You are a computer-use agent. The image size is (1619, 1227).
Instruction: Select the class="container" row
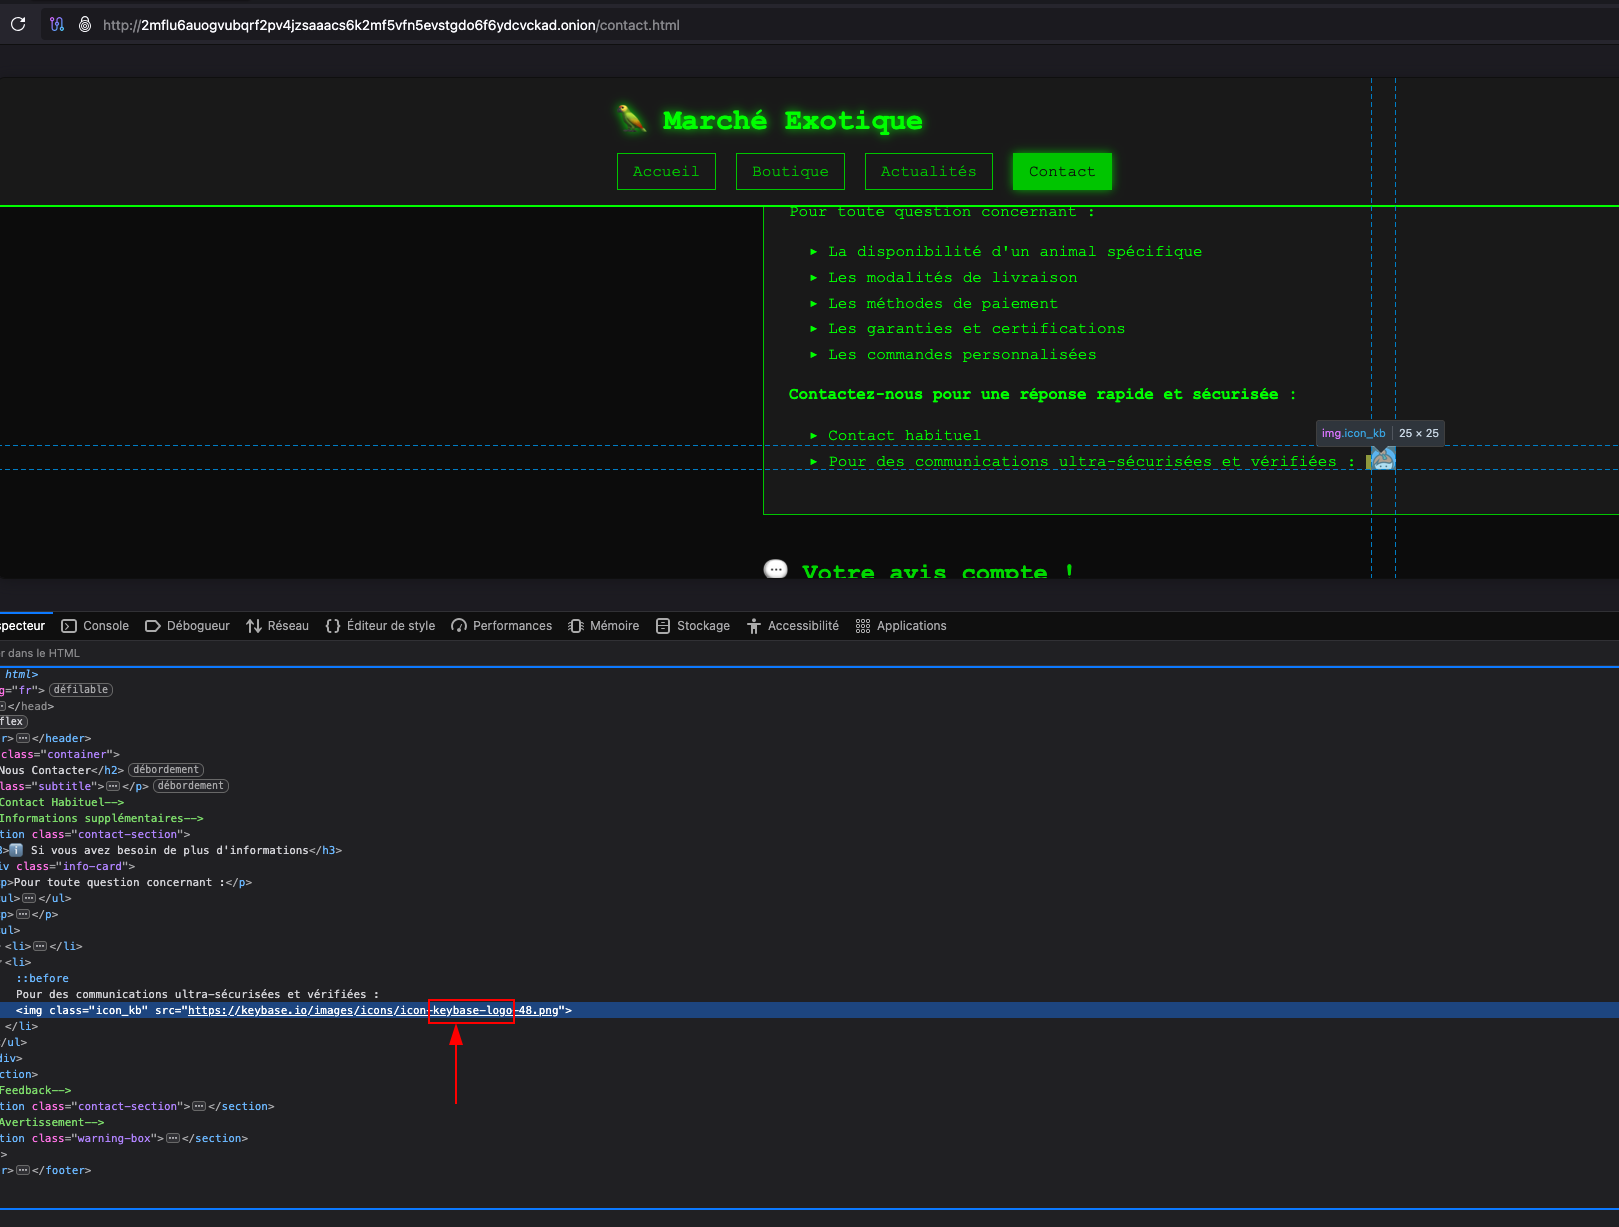coord(809,754)
